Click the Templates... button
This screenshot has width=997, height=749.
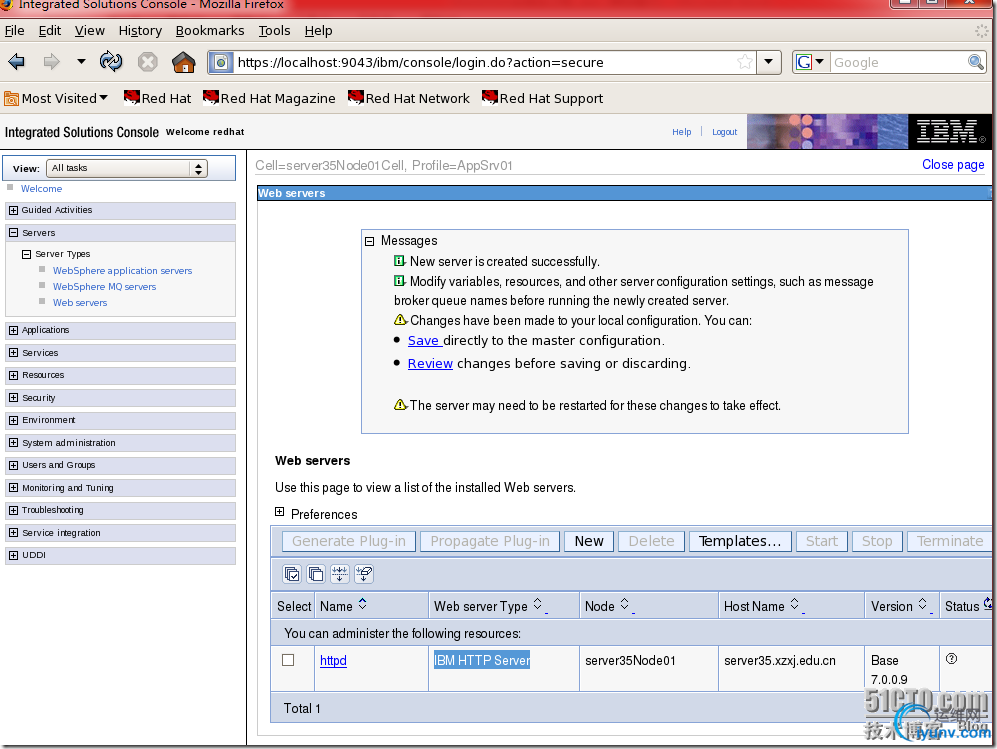740,541
